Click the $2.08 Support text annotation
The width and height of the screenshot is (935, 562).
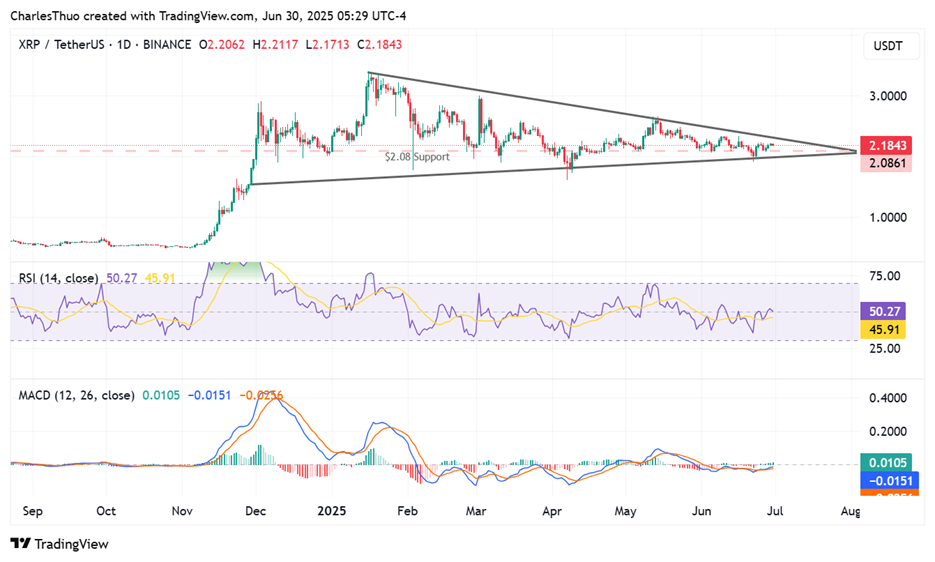[417, 157]
